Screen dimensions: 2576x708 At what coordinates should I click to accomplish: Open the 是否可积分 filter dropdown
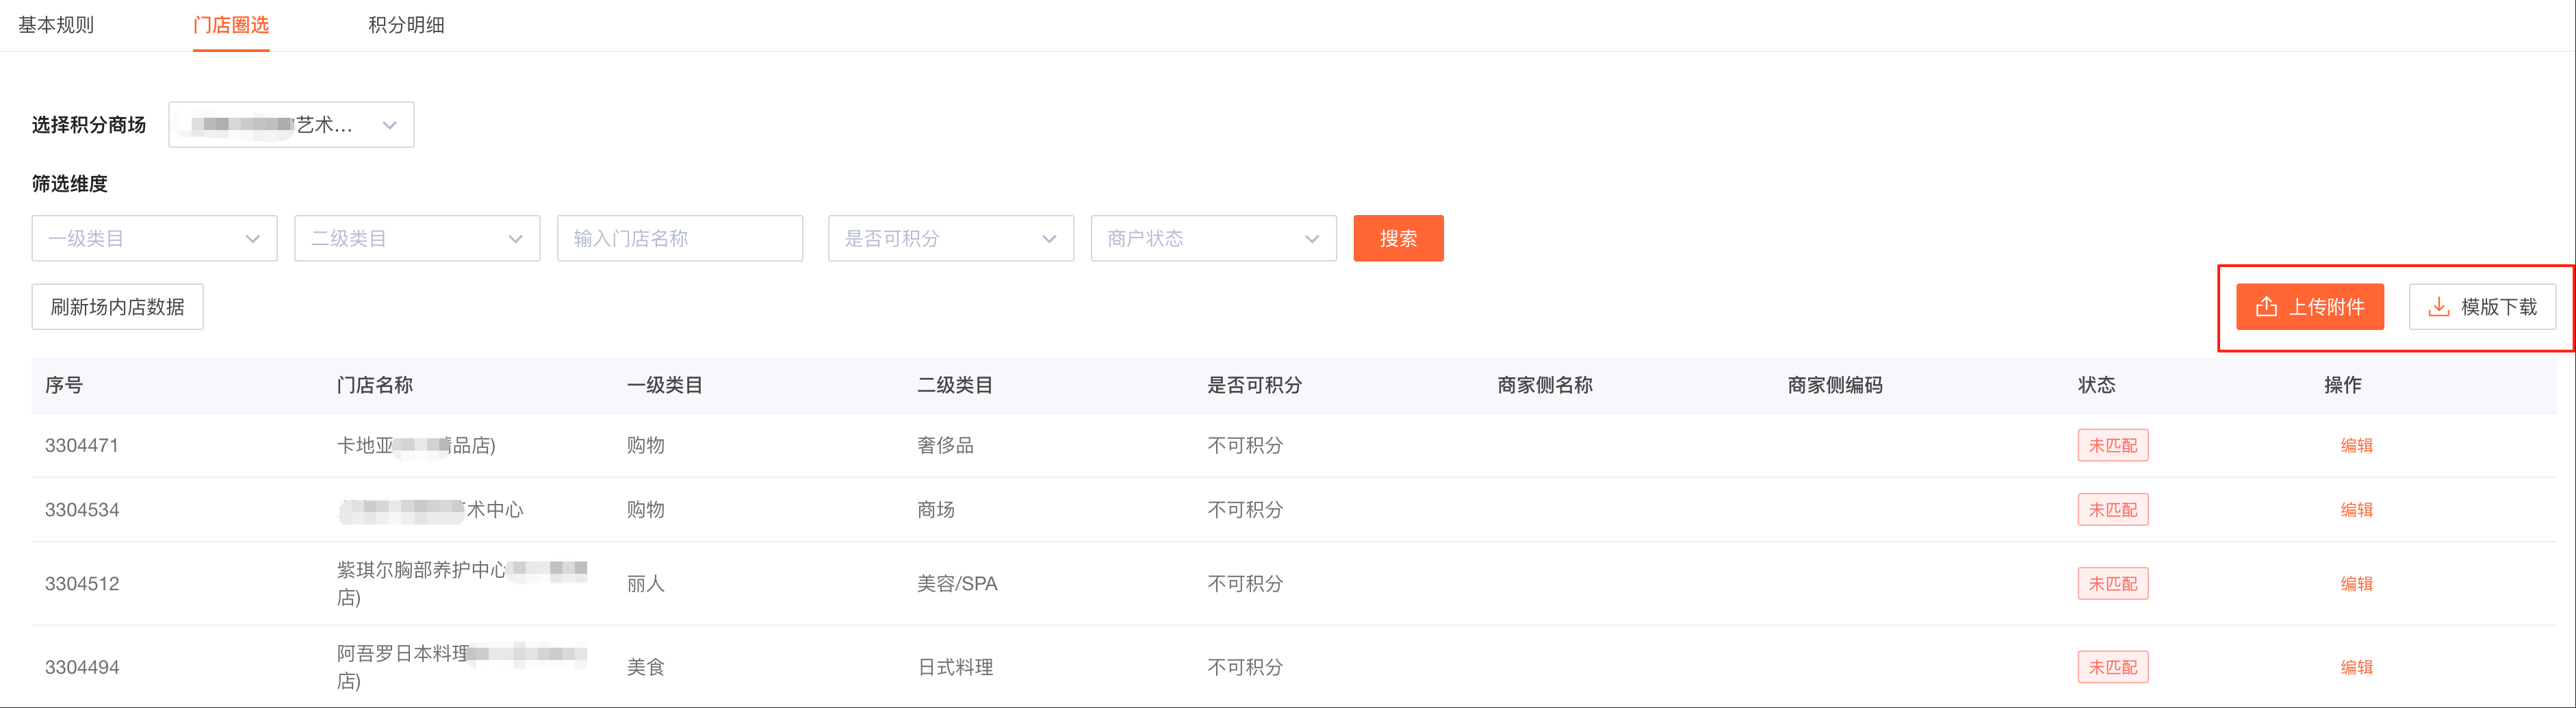[x=950, y=239]
